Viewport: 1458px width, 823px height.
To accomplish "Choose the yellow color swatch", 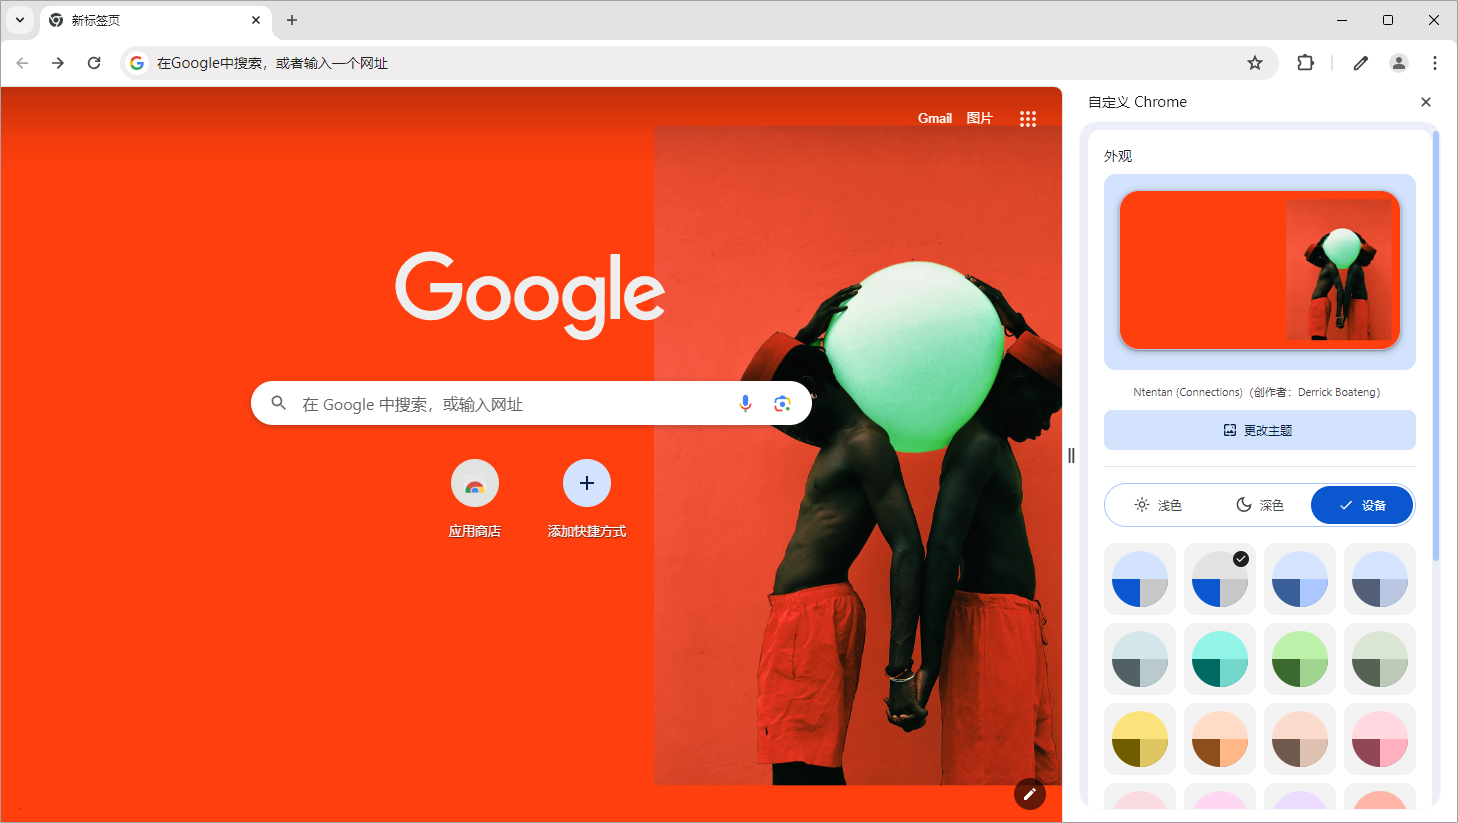I will pyautogui.click(x=1140, y=739).
